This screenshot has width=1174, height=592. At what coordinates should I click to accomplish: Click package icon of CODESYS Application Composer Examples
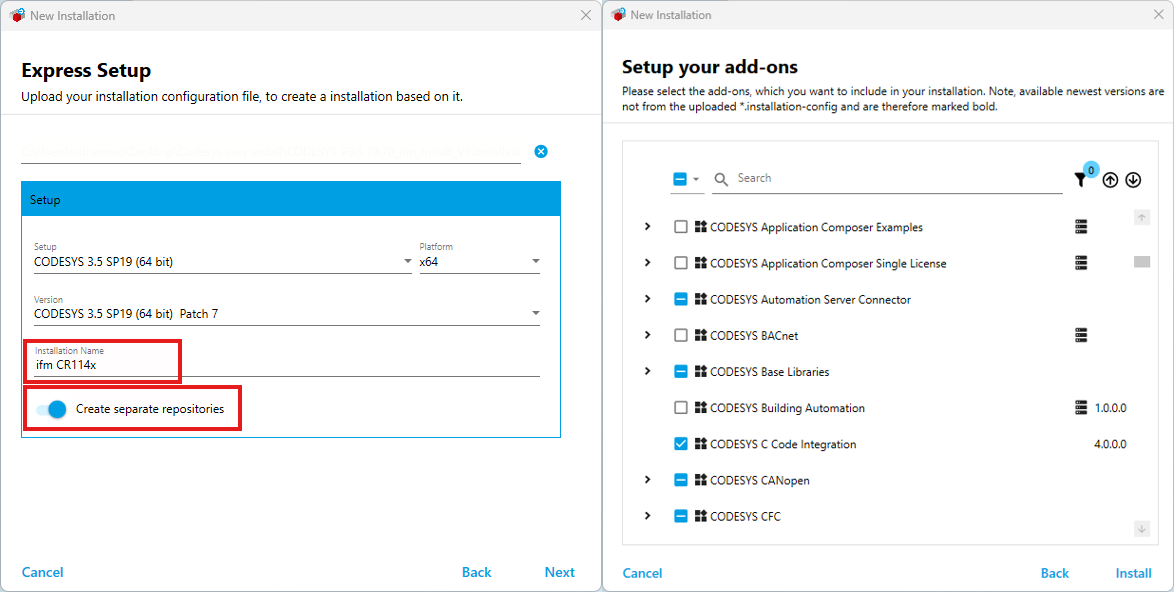(701, 227)
